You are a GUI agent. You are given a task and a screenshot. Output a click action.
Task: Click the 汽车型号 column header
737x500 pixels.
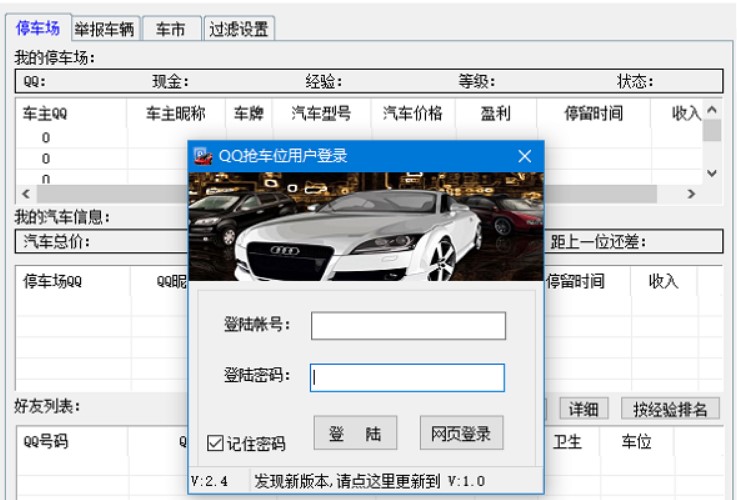321,113
